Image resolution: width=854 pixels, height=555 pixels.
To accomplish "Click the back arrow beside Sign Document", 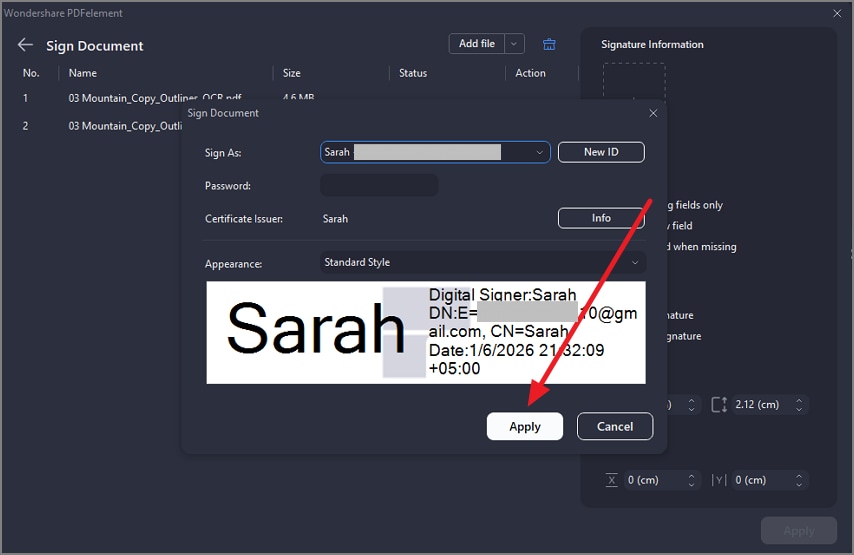I will click(x=25, y=45).
